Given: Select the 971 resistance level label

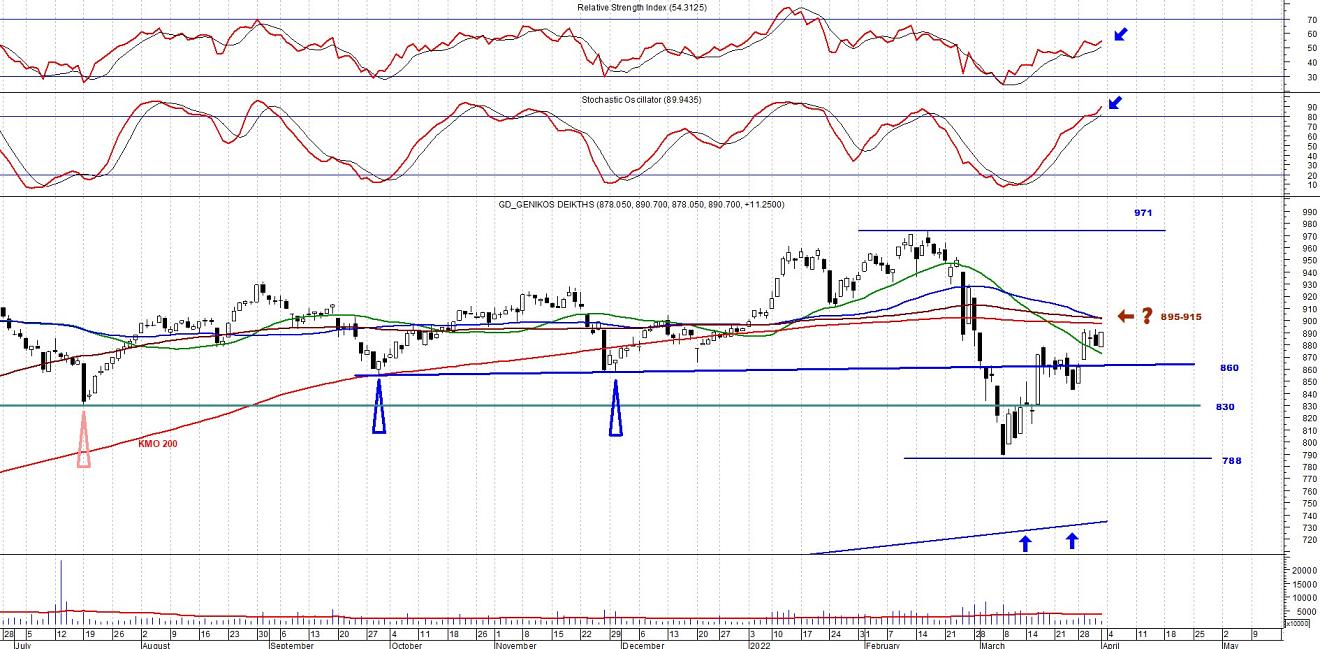Looking at the screenshot, I should coord(1143,213).
